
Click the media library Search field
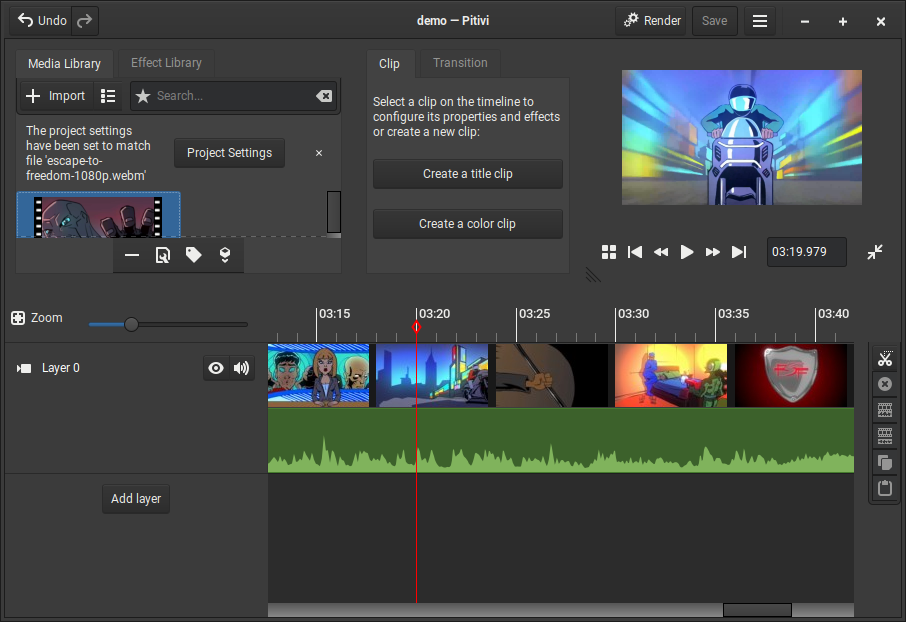pyautogui.click(x=233, y=96)
